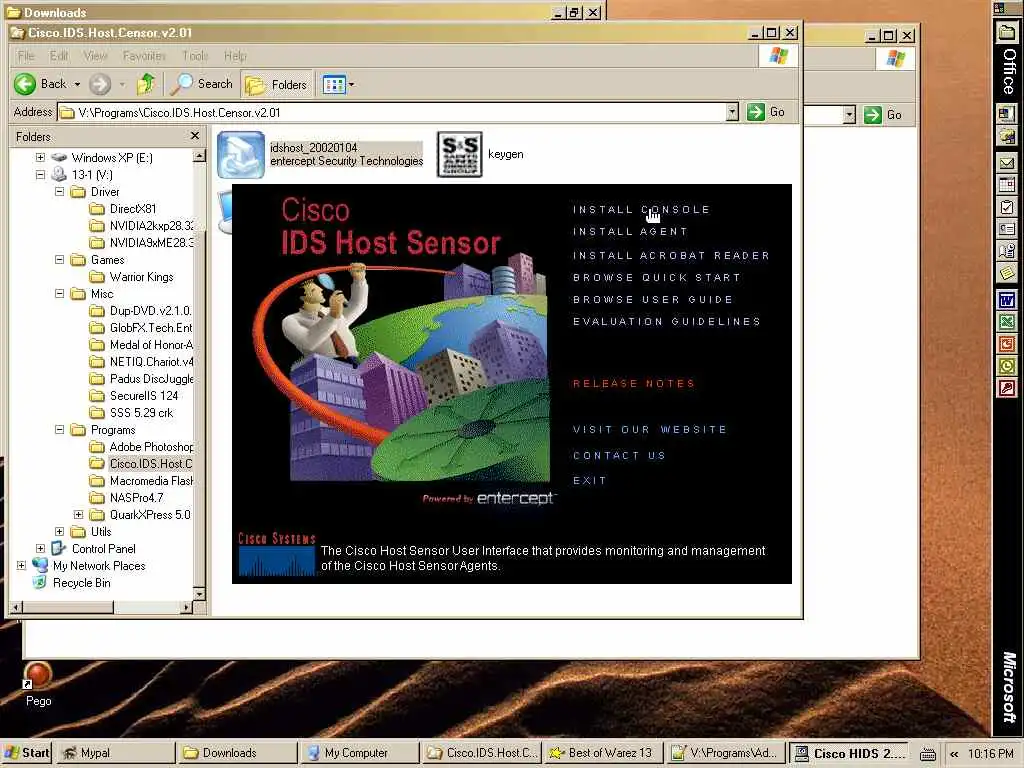
Task: Open the File menu
Action: [26, 56]
